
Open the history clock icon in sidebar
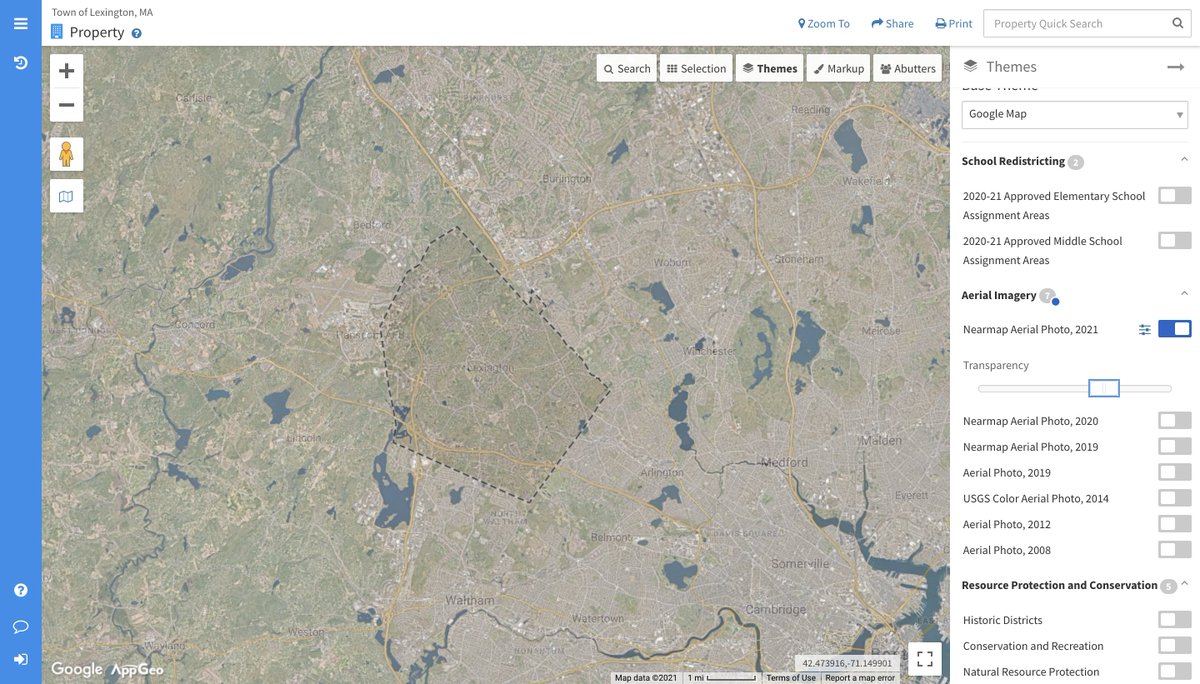[x=20, y=63]
